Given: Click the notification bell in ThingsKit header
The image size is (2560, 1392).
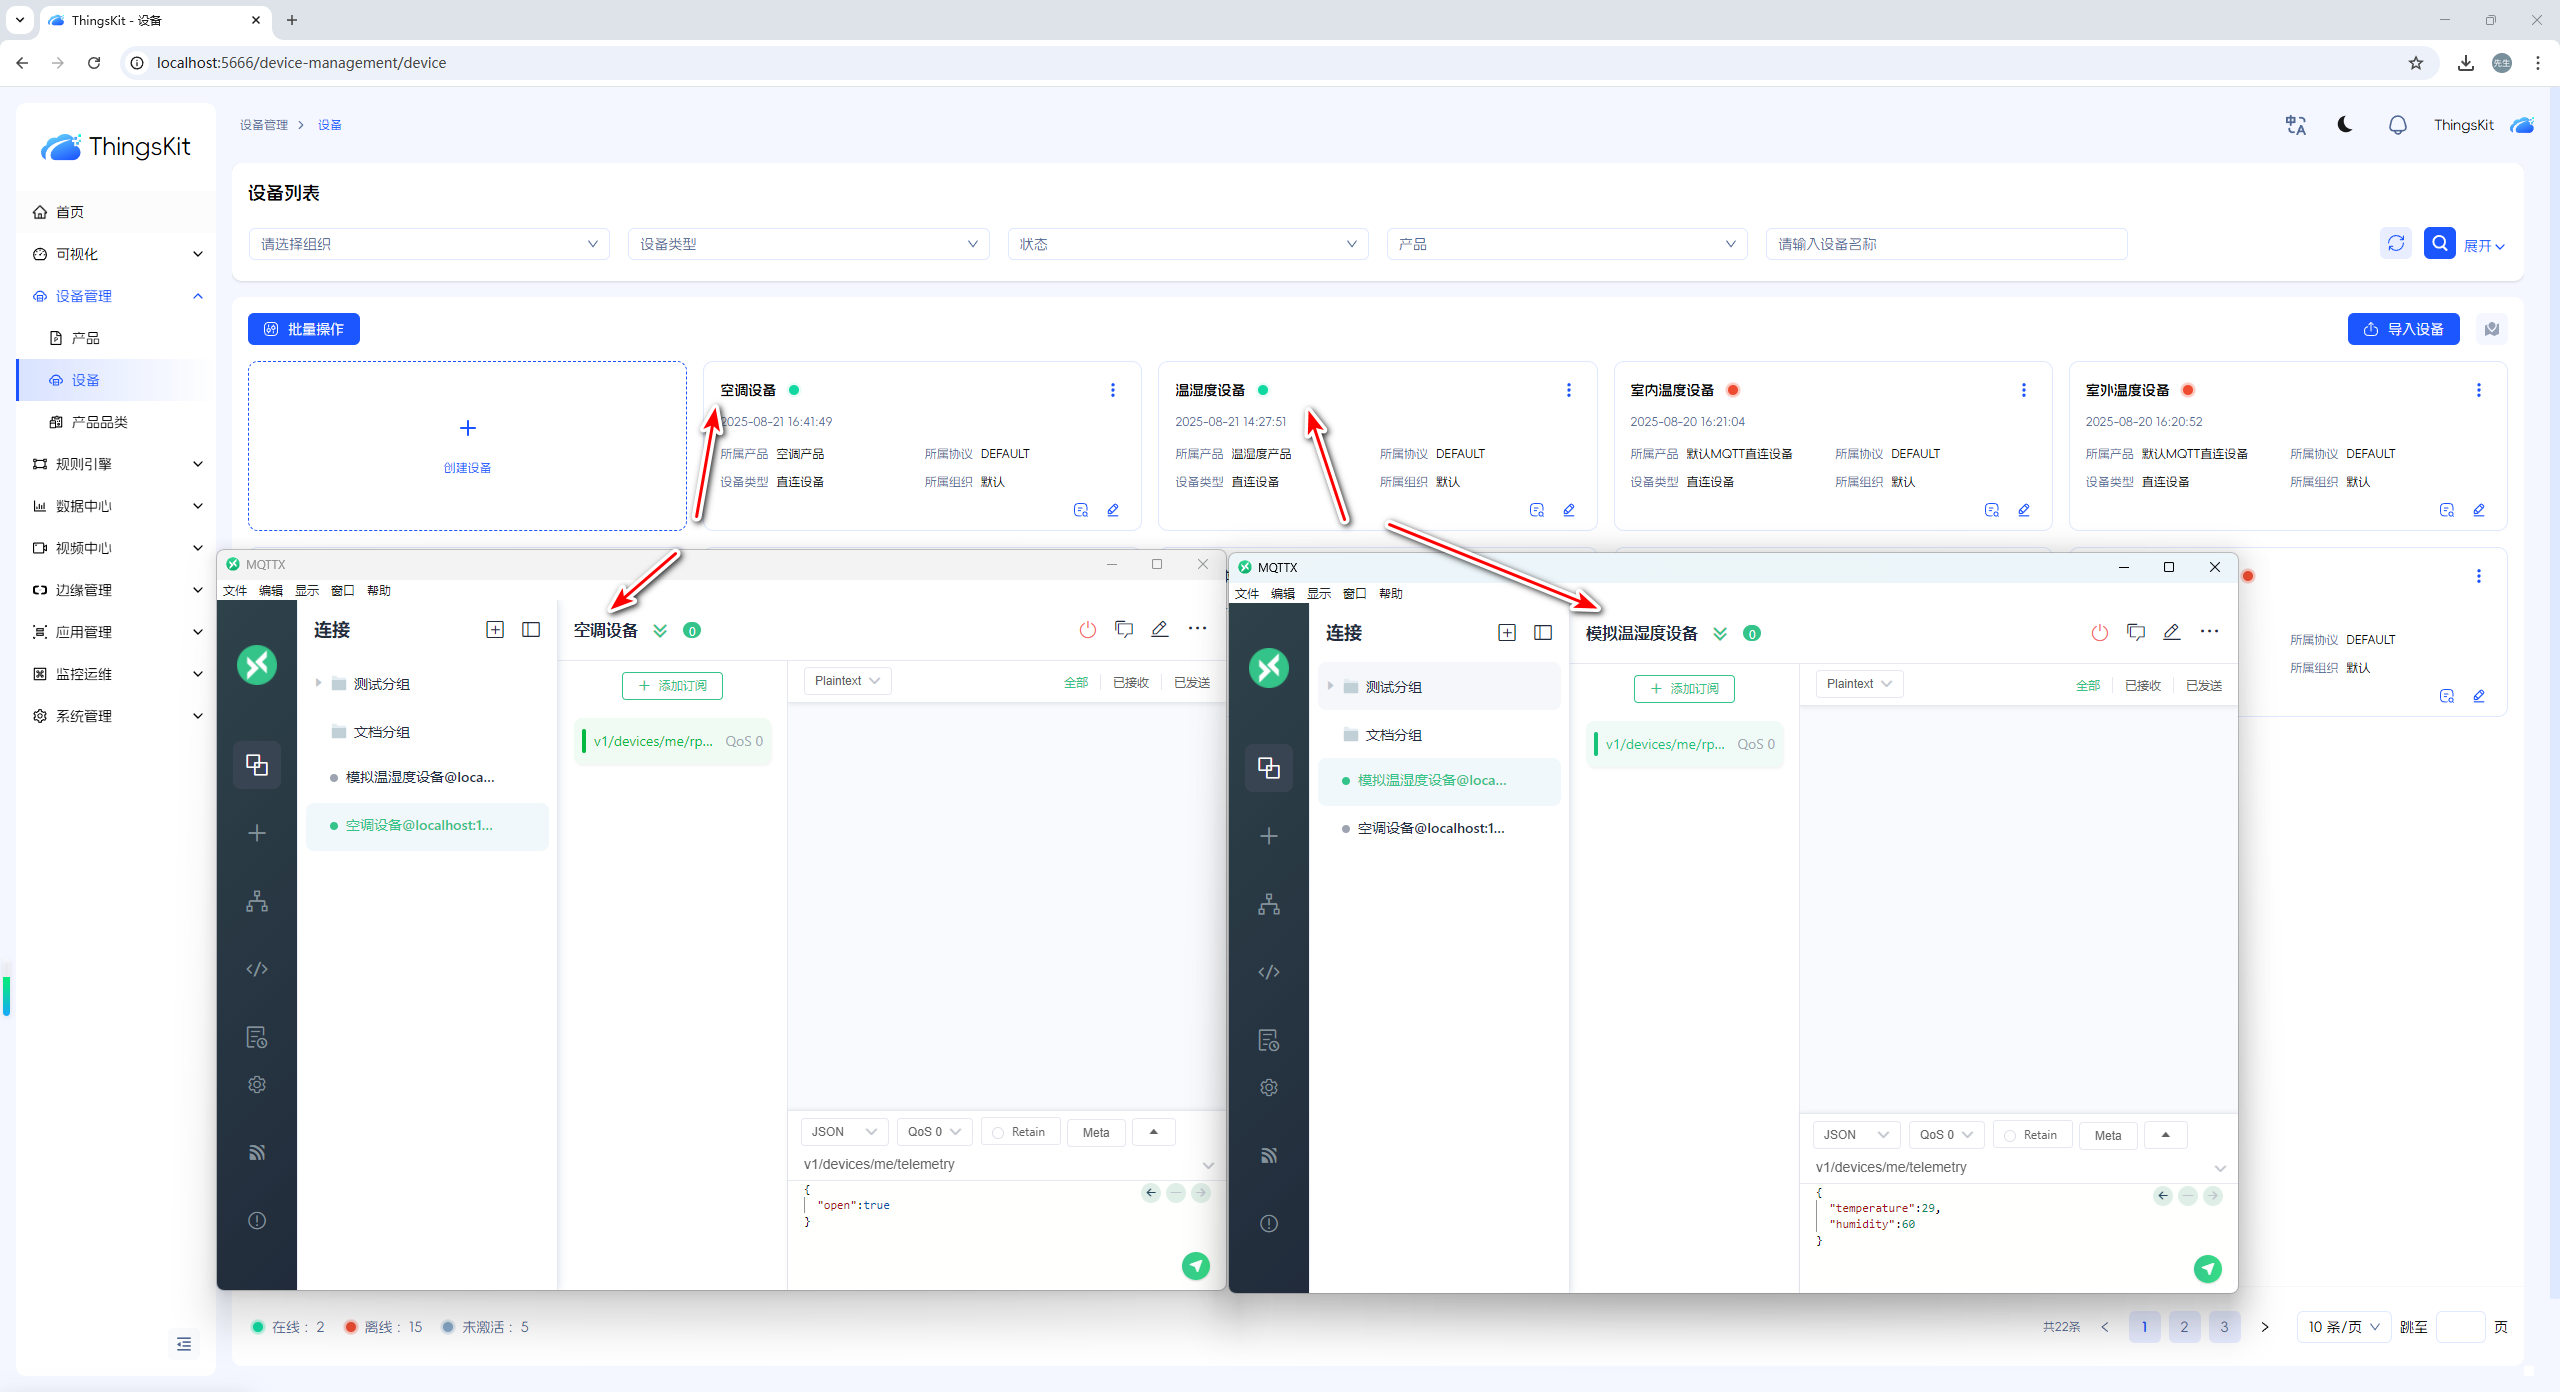Looking at the screenshot, I should coord(2397,125).
